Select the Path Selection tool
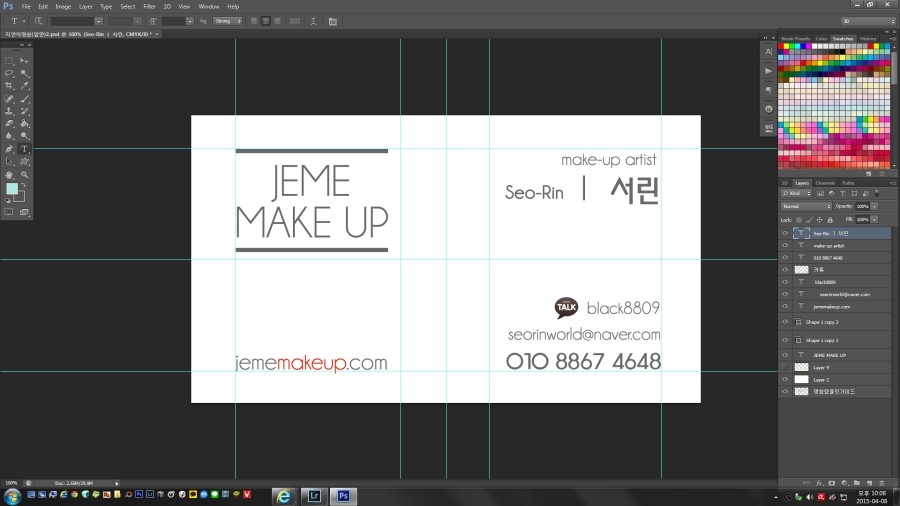 click(9, 162)
